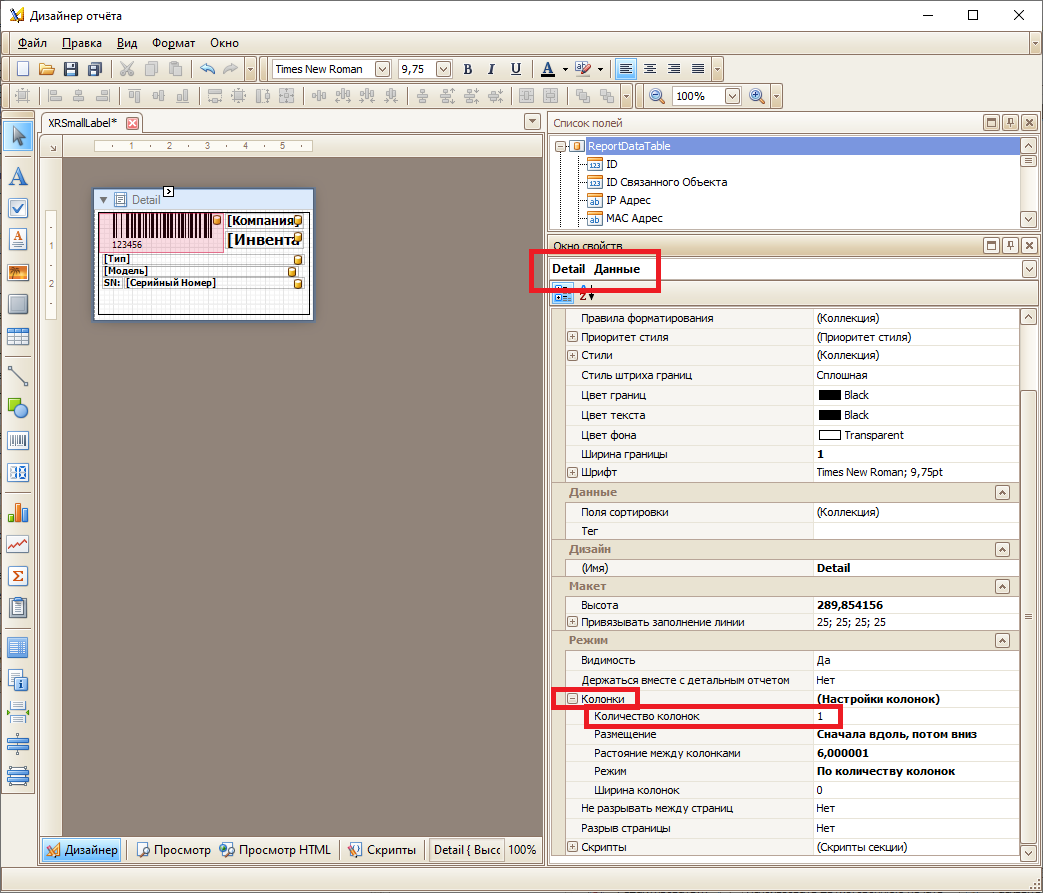Image resolution: width=1043 pixels, height=893 pixels.
Task: Click the Save file toolbar icon
Action: pos(71,69)
